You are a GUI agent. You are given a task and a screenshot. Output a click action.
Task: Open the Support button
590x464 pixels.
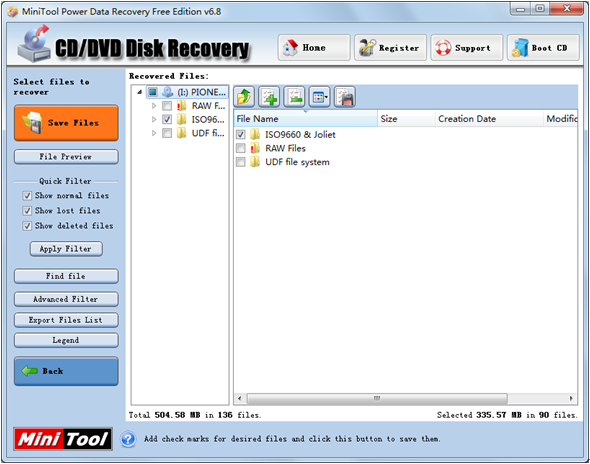click(x=467, y=48)
